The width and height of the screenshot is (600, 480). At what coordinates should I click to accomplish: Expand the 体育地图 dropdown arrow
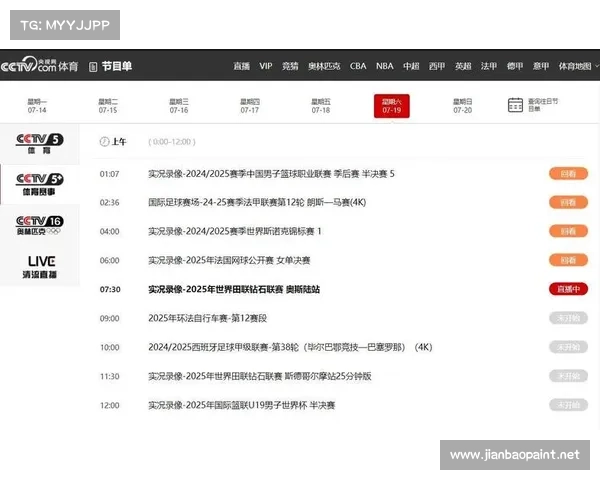(597, 66)
